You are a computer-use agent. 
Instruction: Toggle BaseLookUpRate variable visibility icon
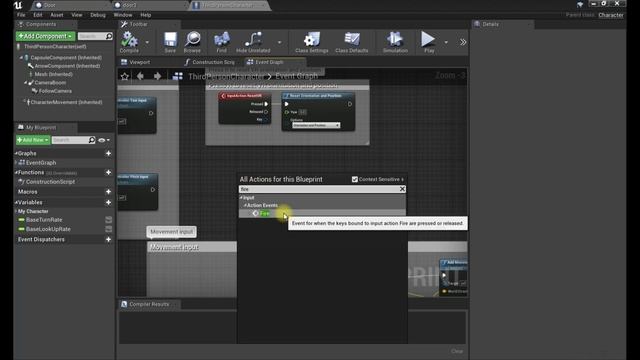click(x=109, y=229)
